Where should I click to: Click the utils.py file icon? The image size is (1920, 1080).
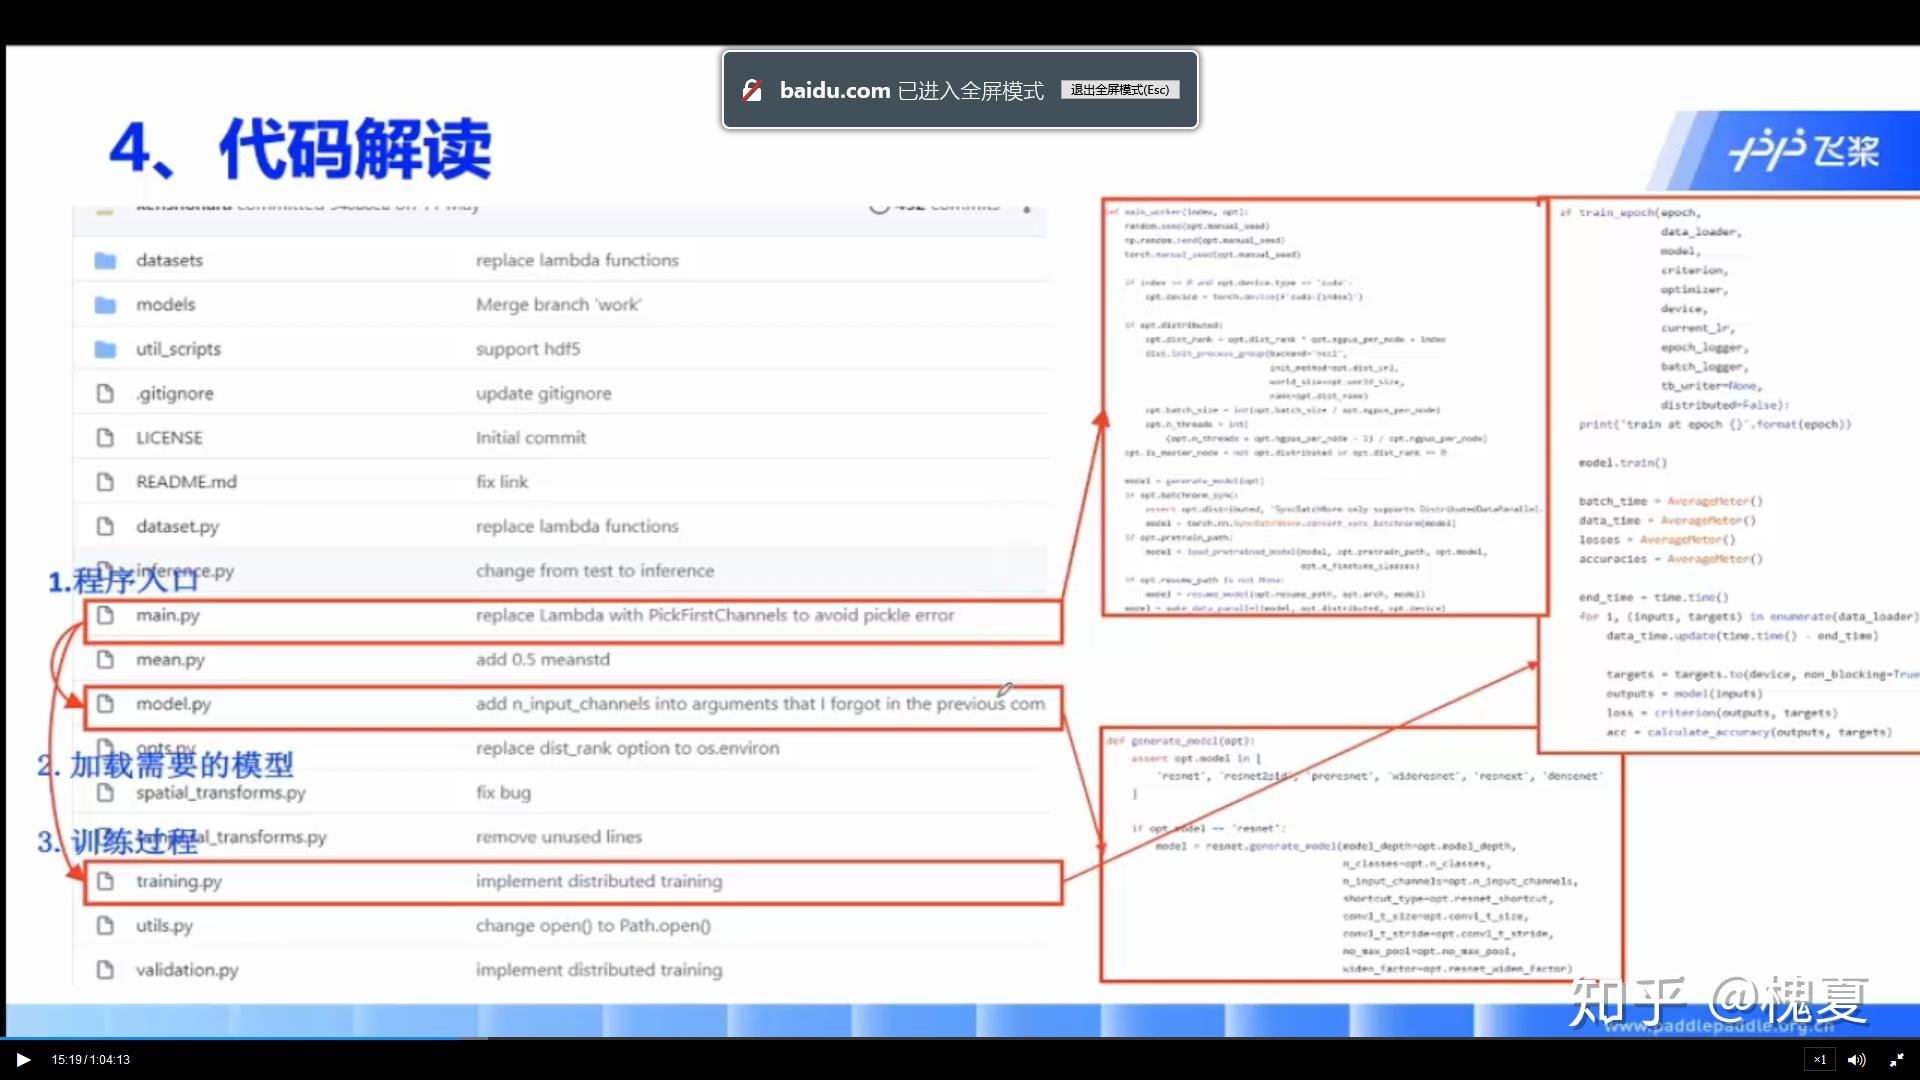click(105, 926)
